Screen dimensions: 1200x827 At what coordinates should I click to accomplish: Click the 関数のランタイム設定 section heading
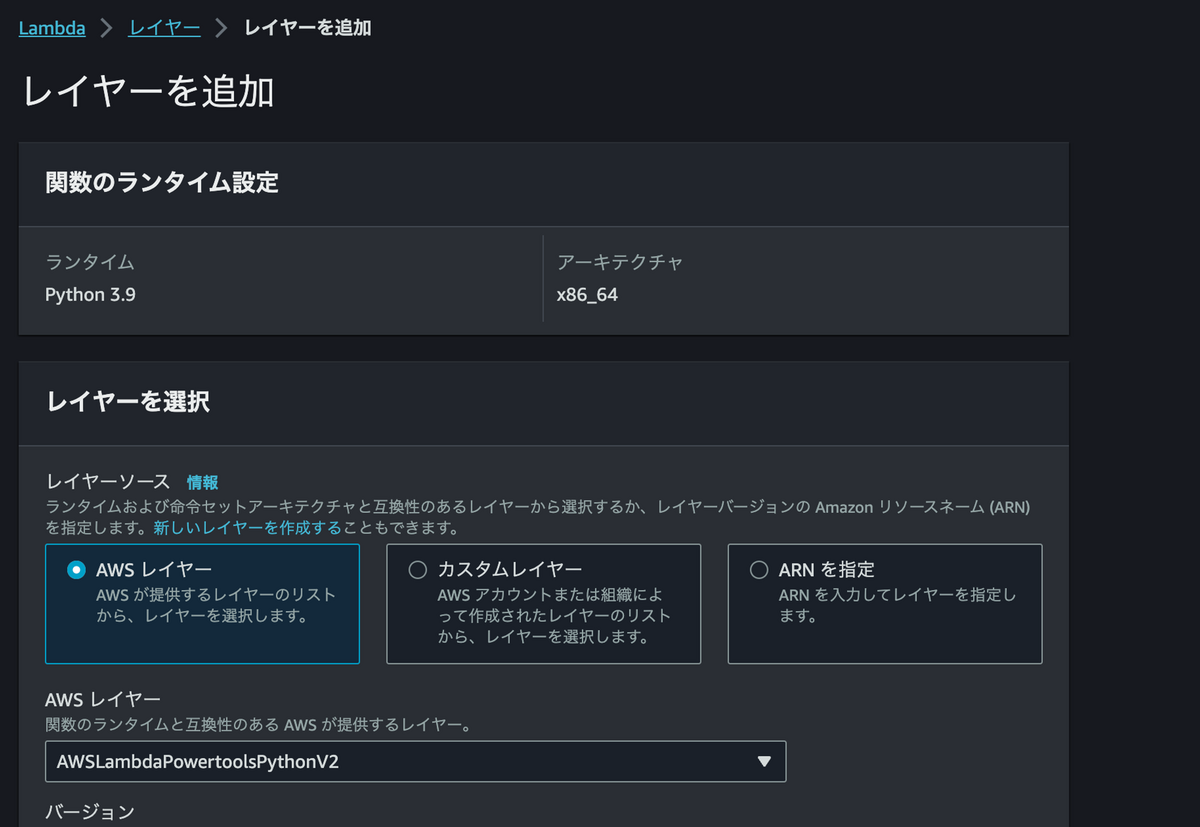click(162, 183)
